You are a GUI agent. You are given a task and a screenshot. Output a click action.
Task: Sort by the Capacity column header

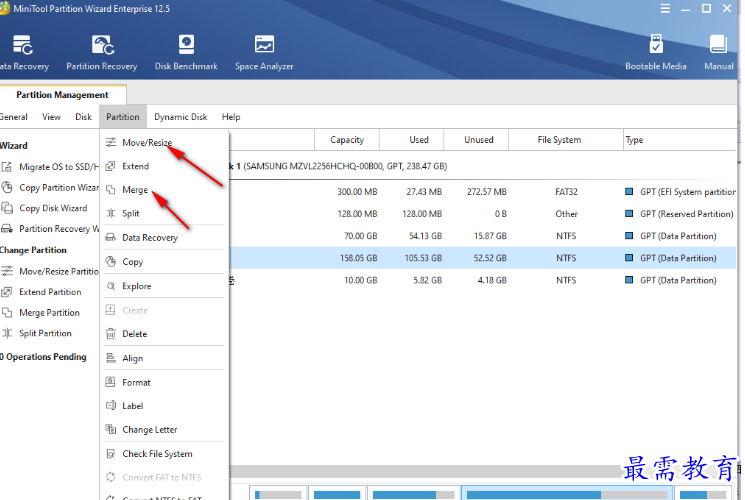click(x=347, y=140)
